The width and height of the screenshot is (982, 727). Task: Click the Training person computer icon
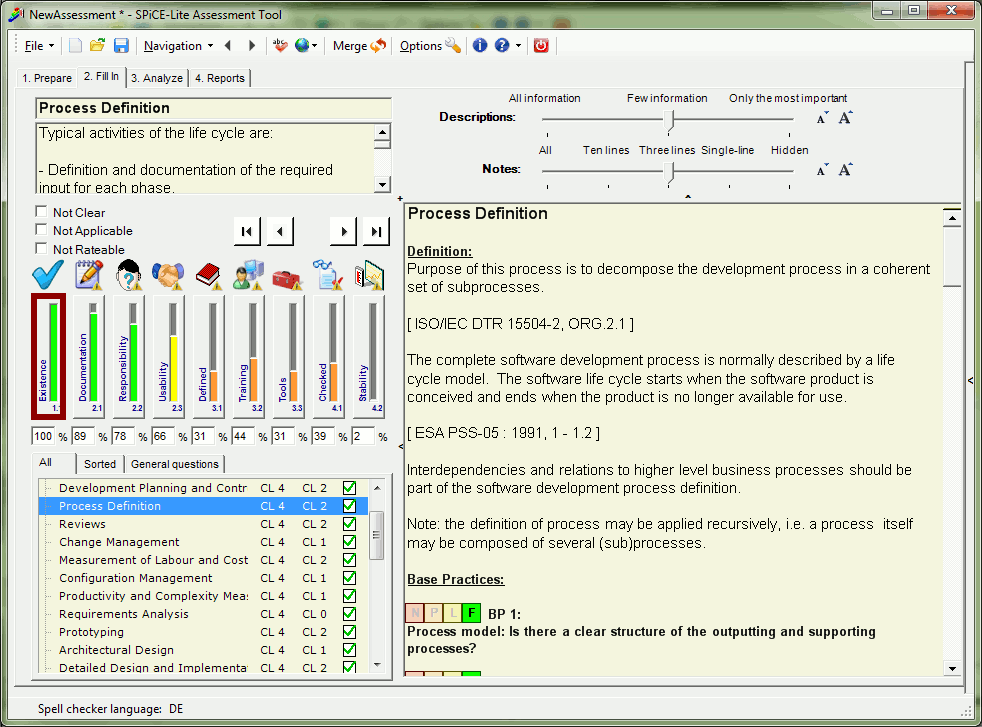pyautogui.click(x=249, y=275)
